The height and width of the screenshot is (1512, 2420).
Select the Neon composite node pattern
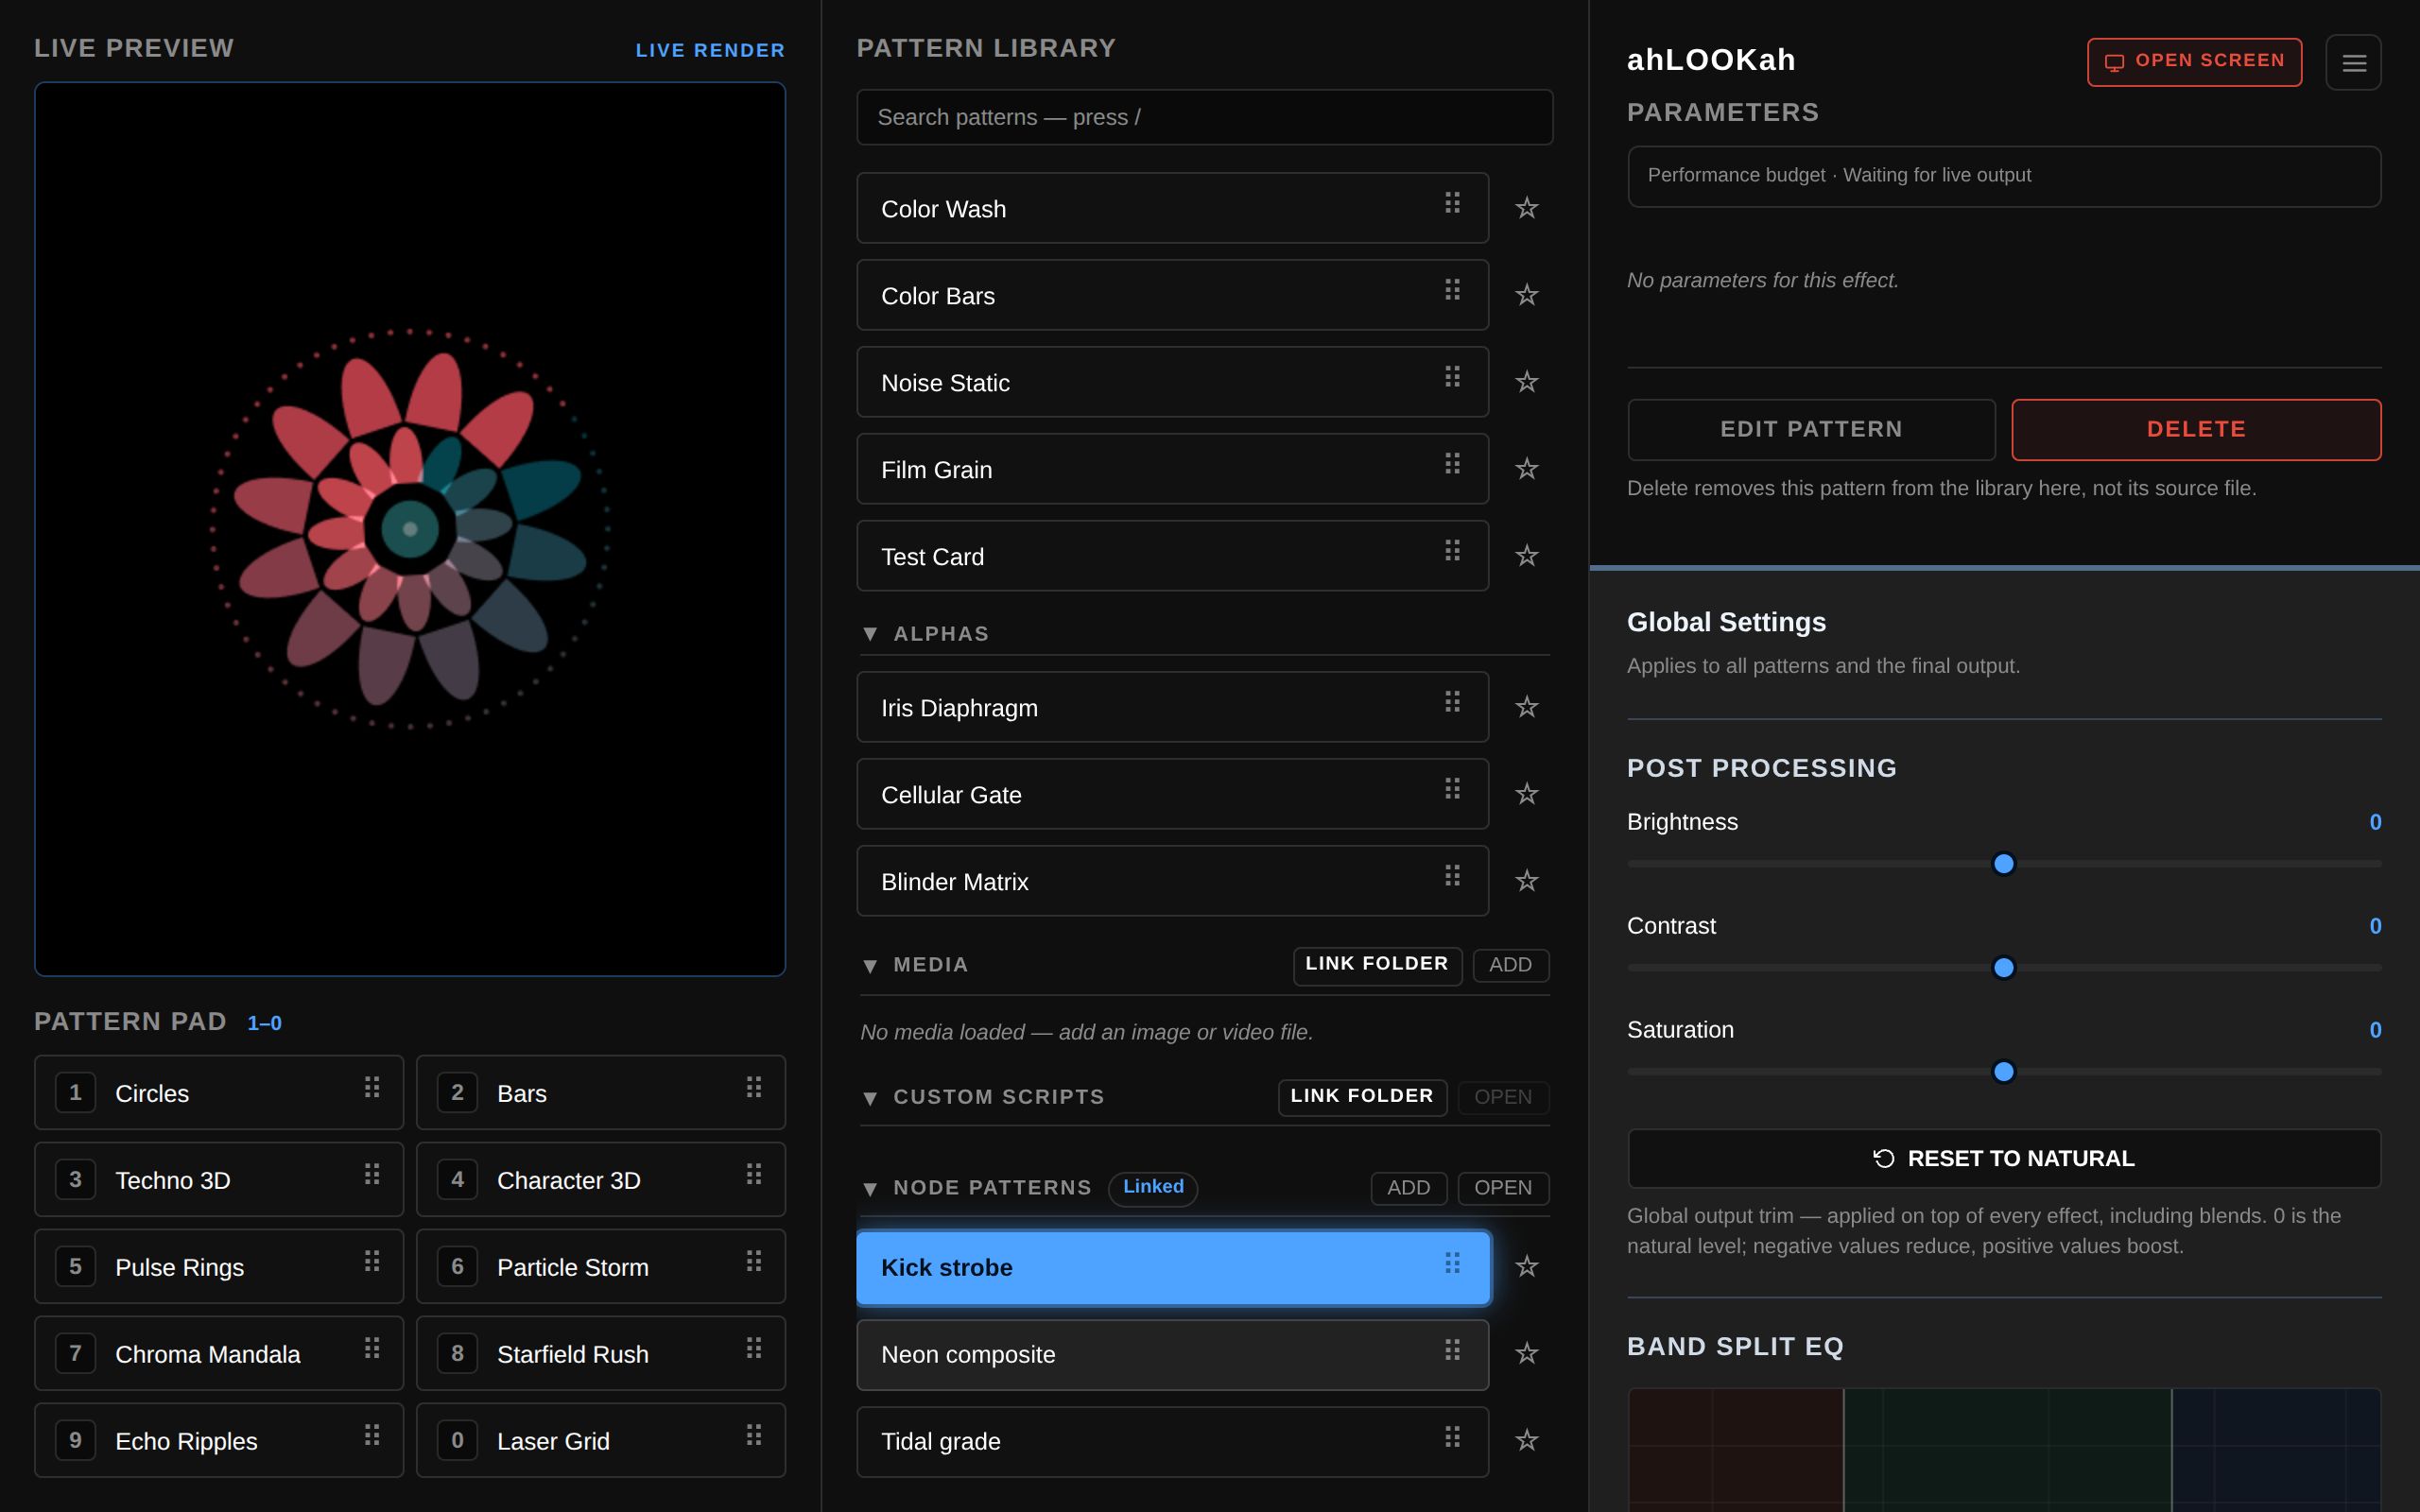pos(1172,1355)
